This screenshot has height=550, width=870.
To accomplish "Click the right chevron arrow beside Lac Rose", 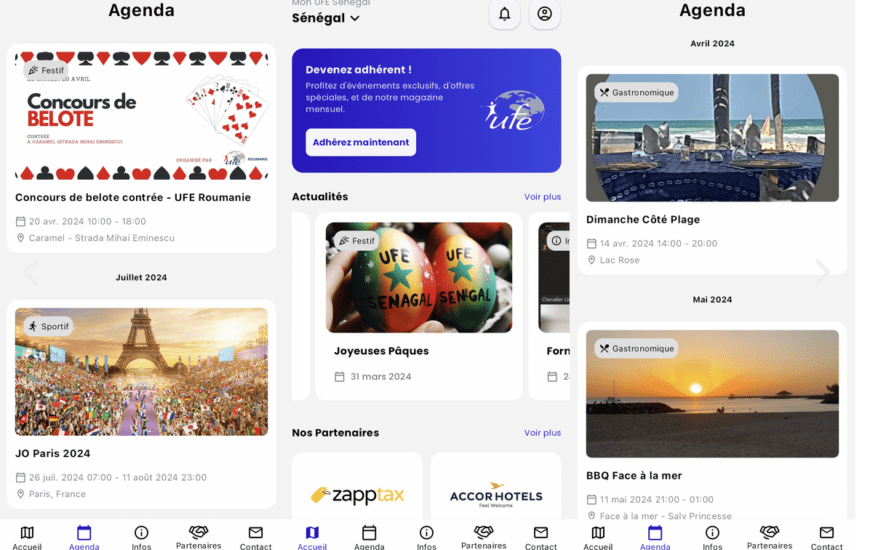I will 823,273.
